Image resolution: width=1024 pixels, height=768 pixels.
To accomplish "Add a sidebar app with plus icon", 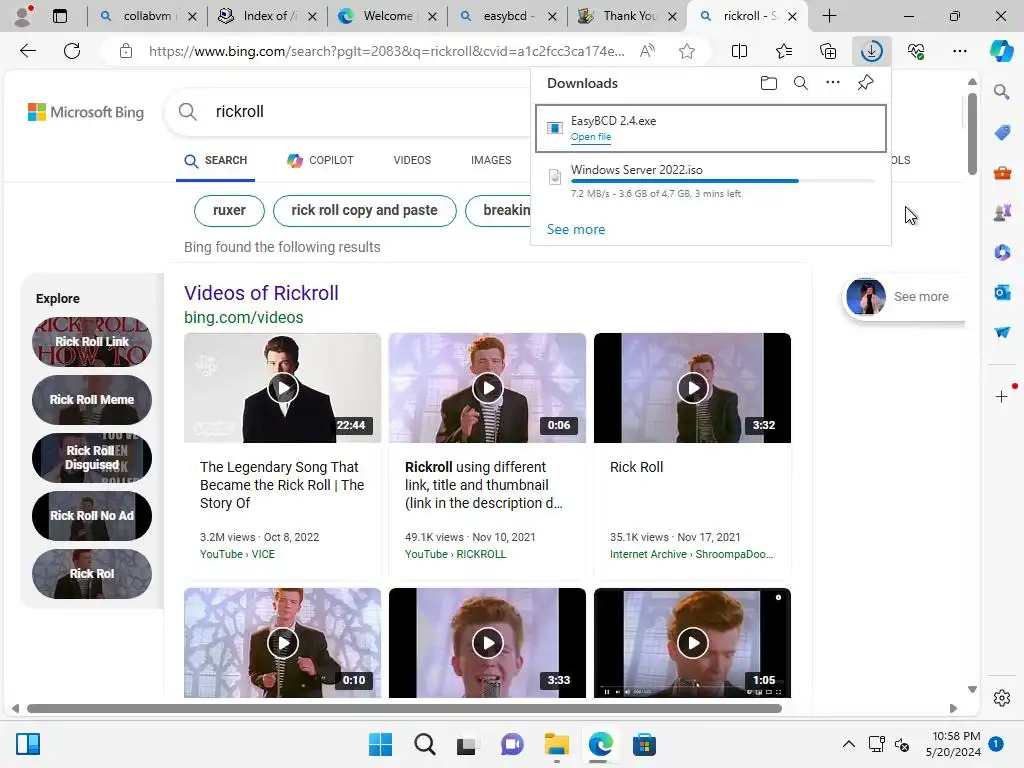I will (x=1002, y=396).
